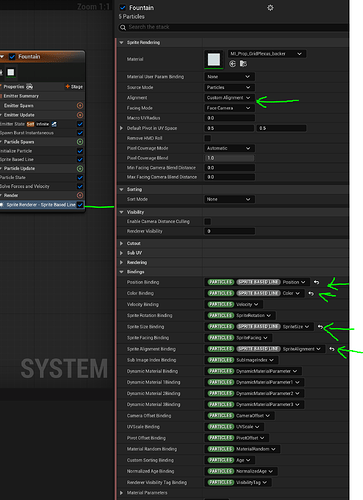Use selected asset arrow icon under Material

tap(232, 64)
